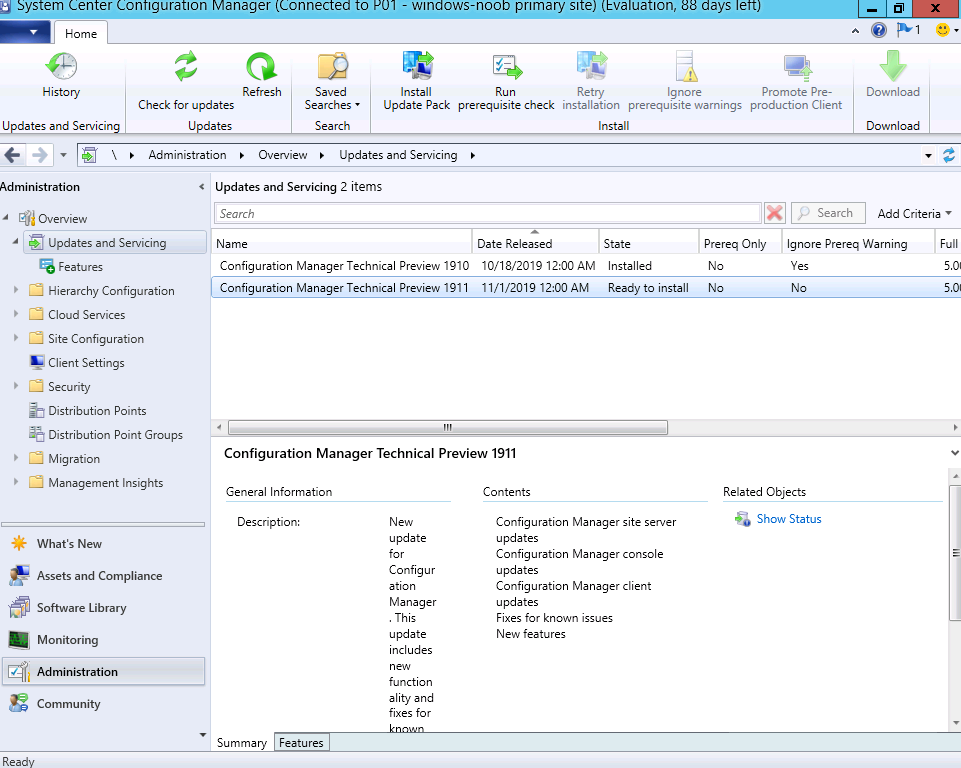
Task: Click the Search input field
Action: click(488, 213)
